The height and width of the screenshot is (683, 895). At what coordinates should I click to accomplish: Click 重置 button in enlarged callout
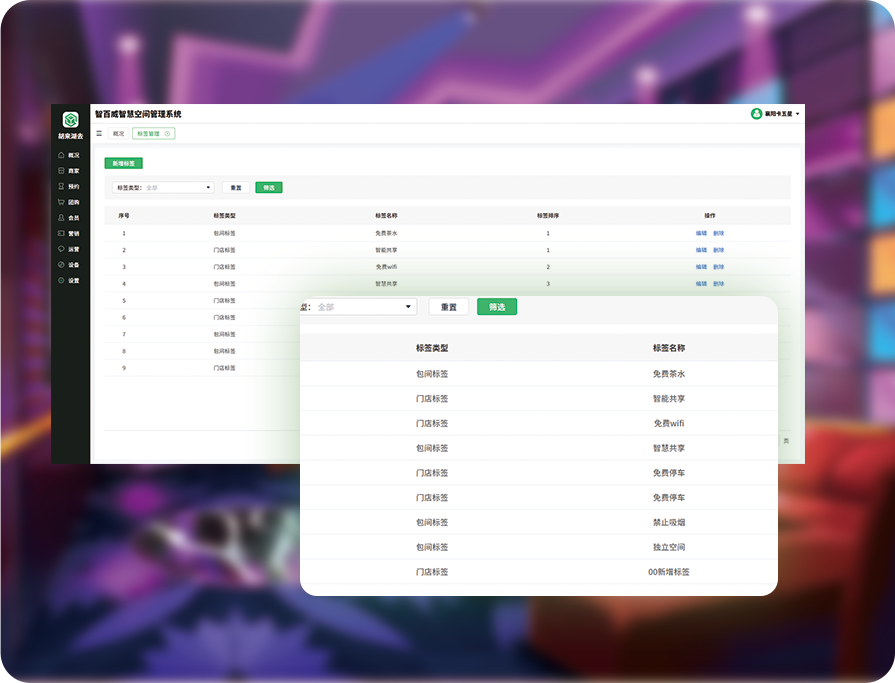tap(449, 307)
